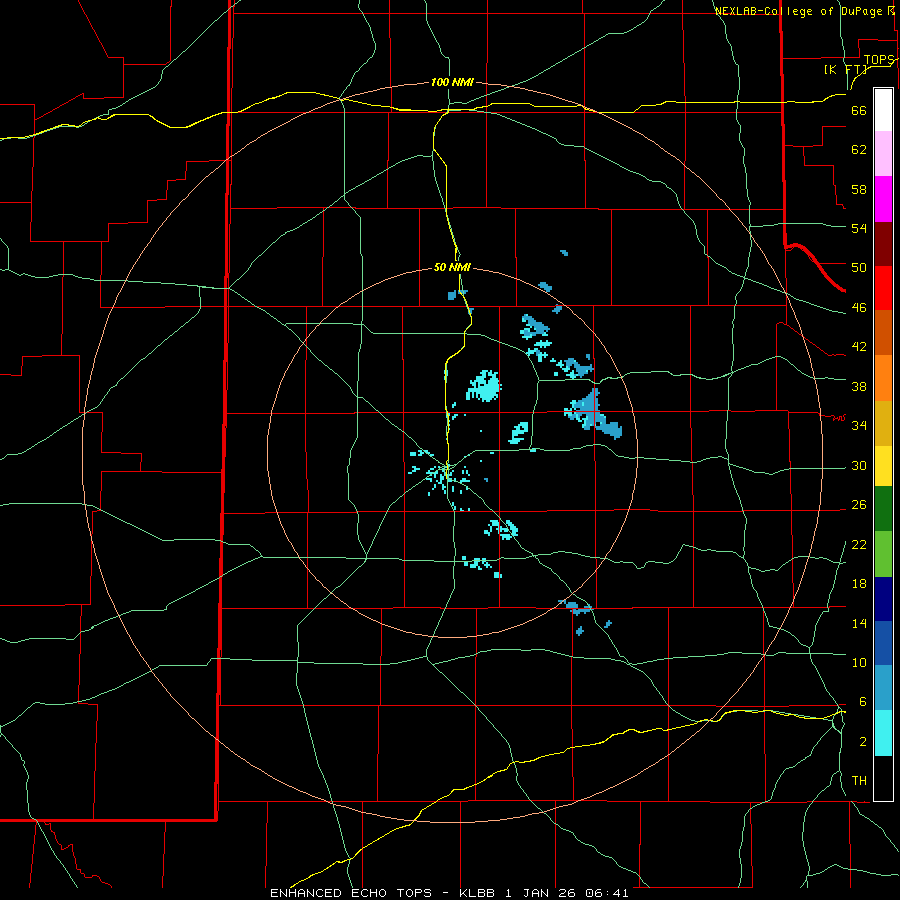Click the "14" legend value
Screen dimensions: 900x900
pos(859,623)
